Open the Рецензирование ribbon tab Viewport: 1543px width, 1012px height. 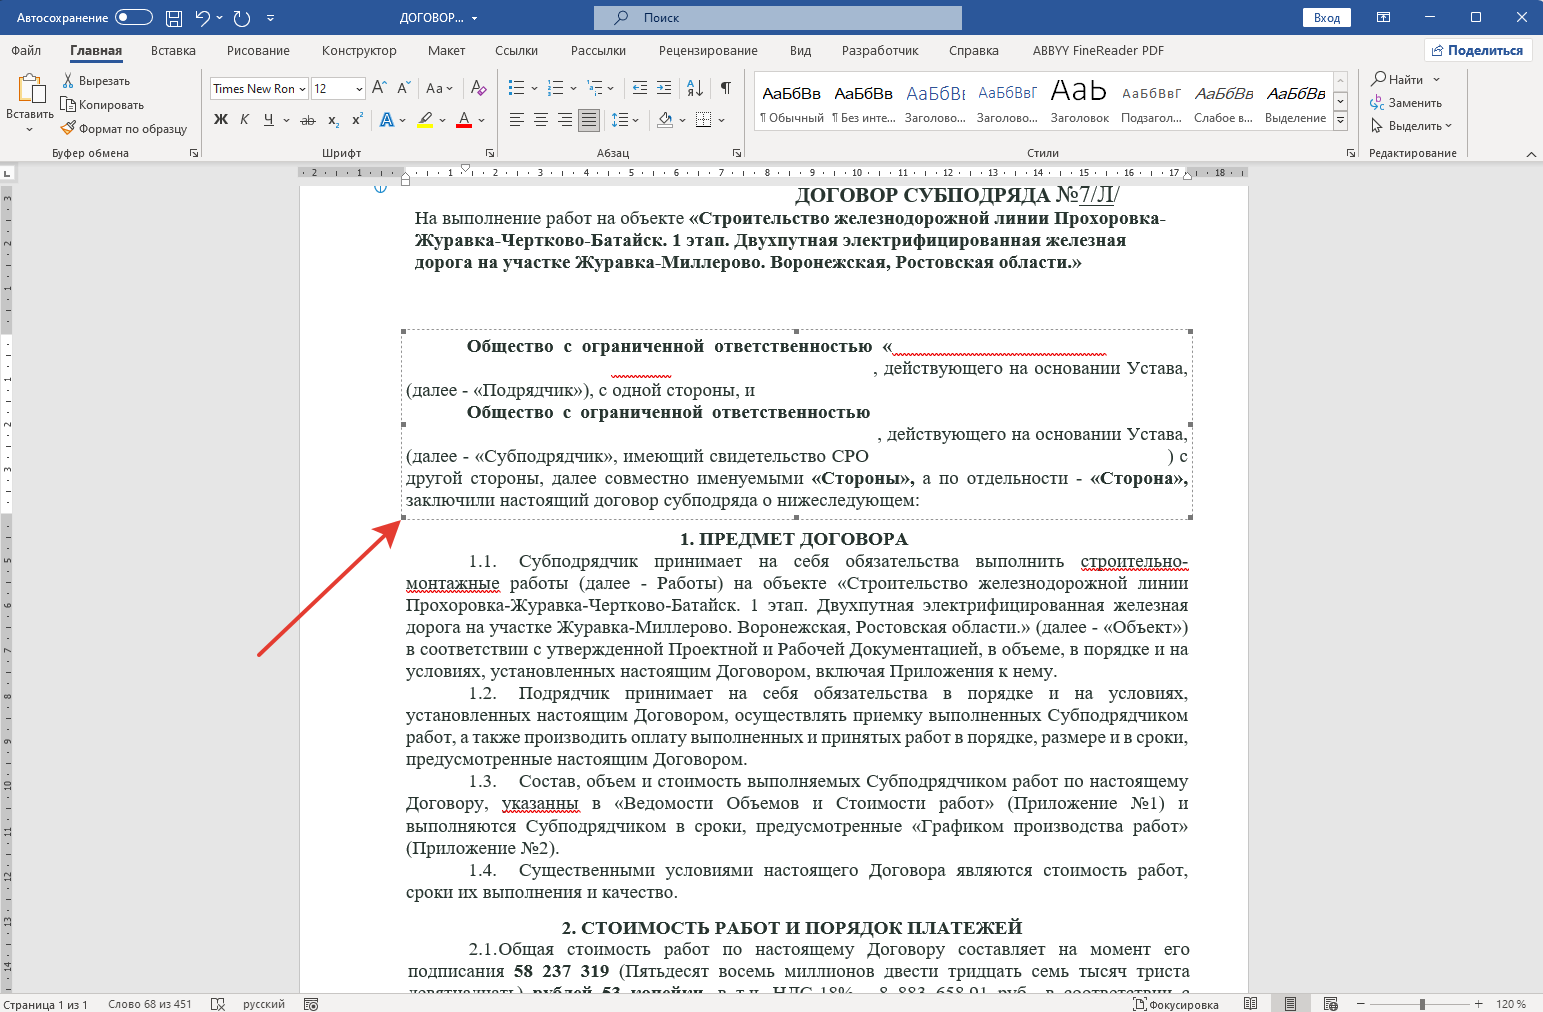pos(708,51)
